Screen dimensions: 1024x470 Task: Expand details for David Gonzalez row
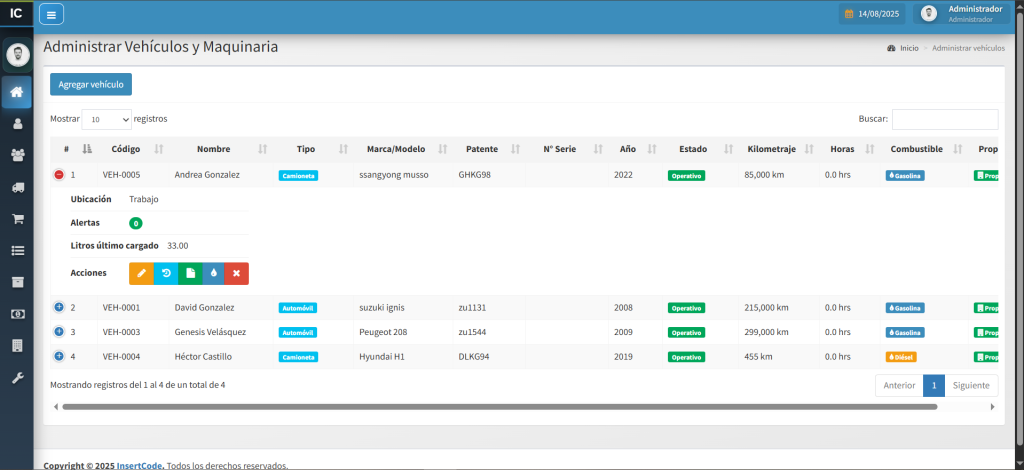click(58, 307)
